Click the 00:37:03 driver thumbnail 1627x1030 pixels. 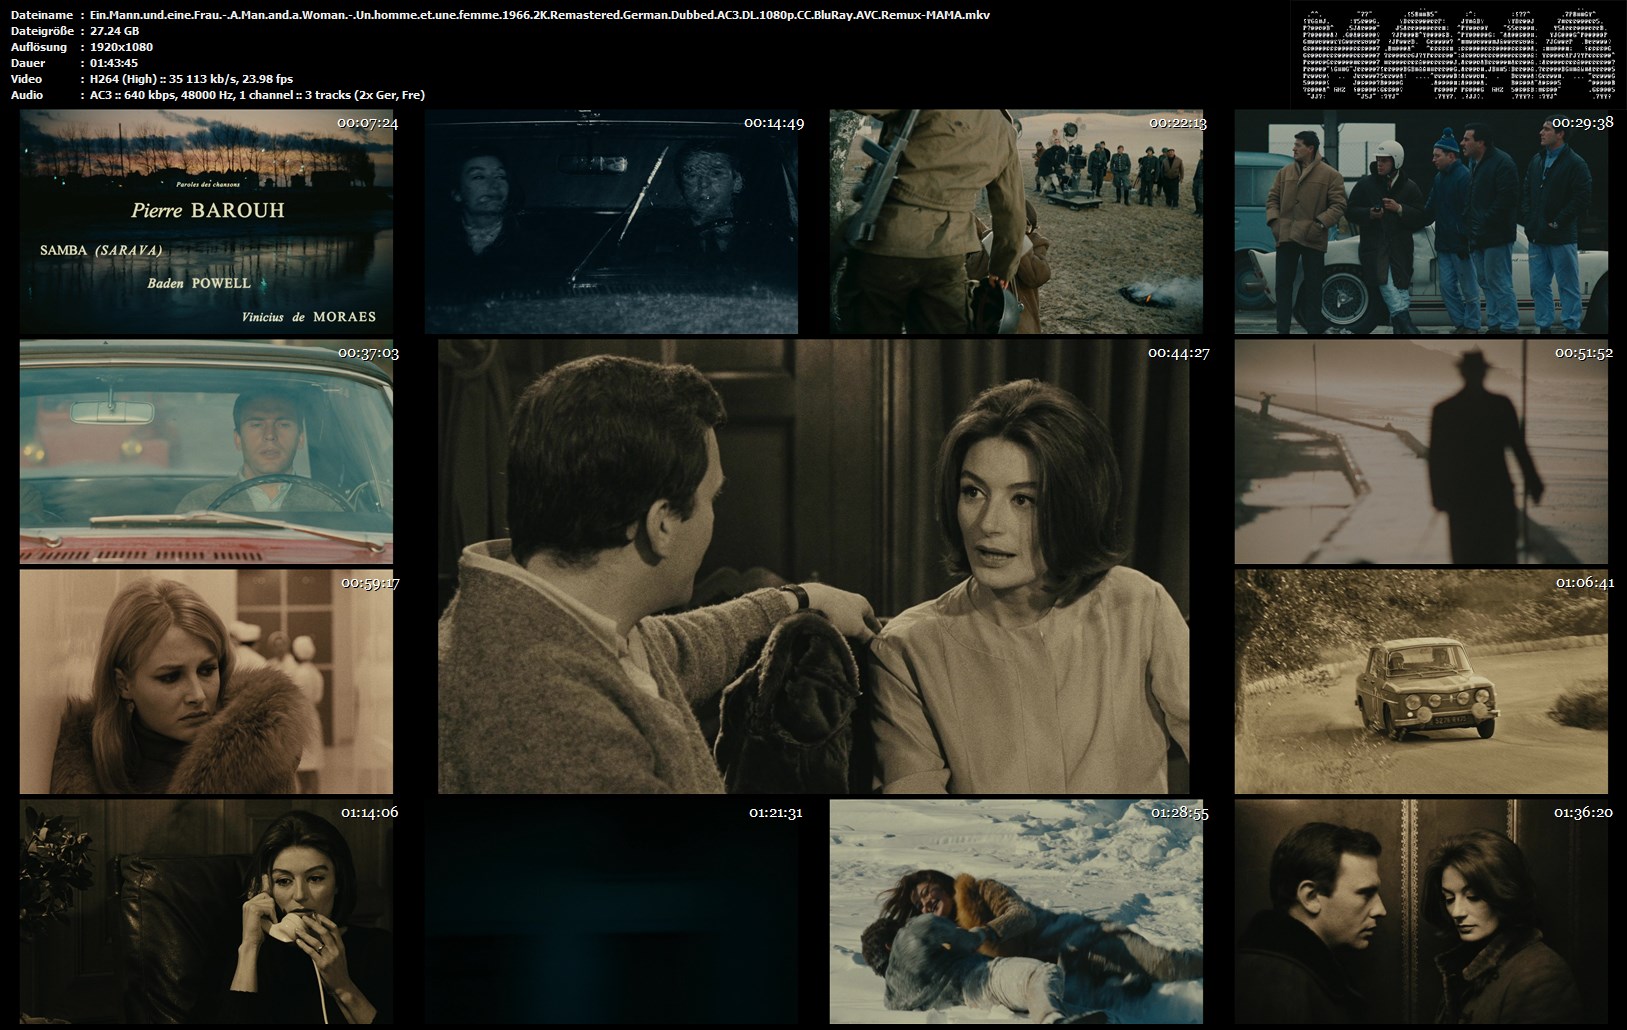click(206, 452)
